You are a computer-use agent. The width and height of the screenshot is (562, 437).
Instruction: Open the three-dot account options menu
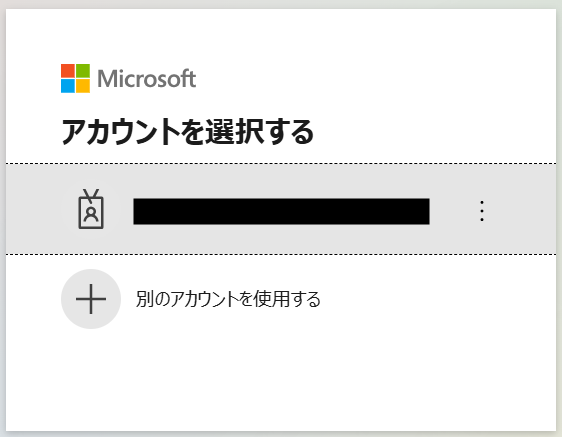tap(482, 211)
